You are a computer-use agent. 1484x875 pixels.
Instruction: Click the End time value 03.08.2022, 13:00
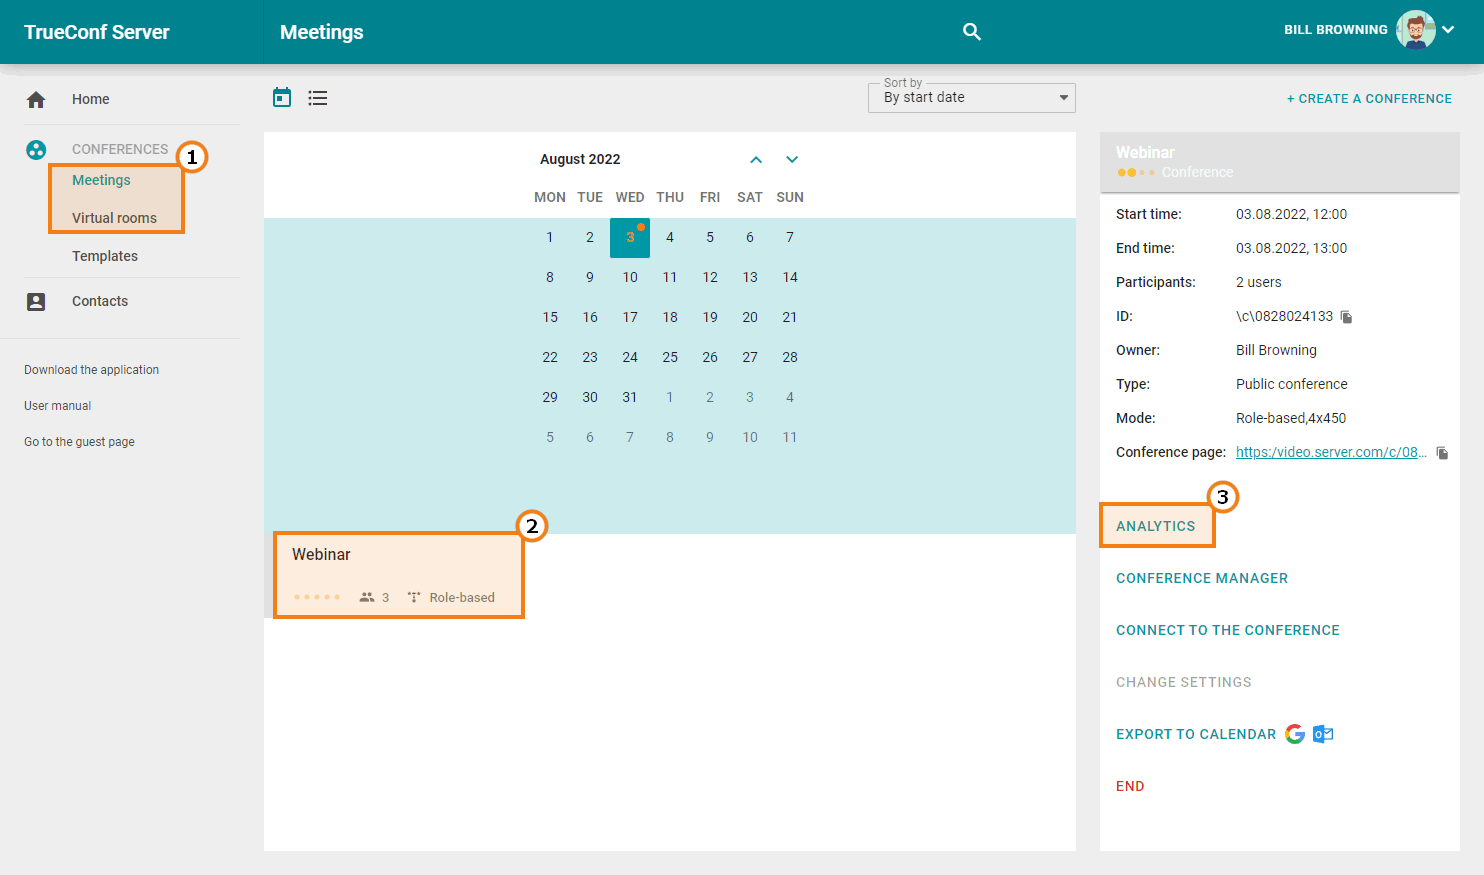pyautogui.click(x=1291, y=248)
